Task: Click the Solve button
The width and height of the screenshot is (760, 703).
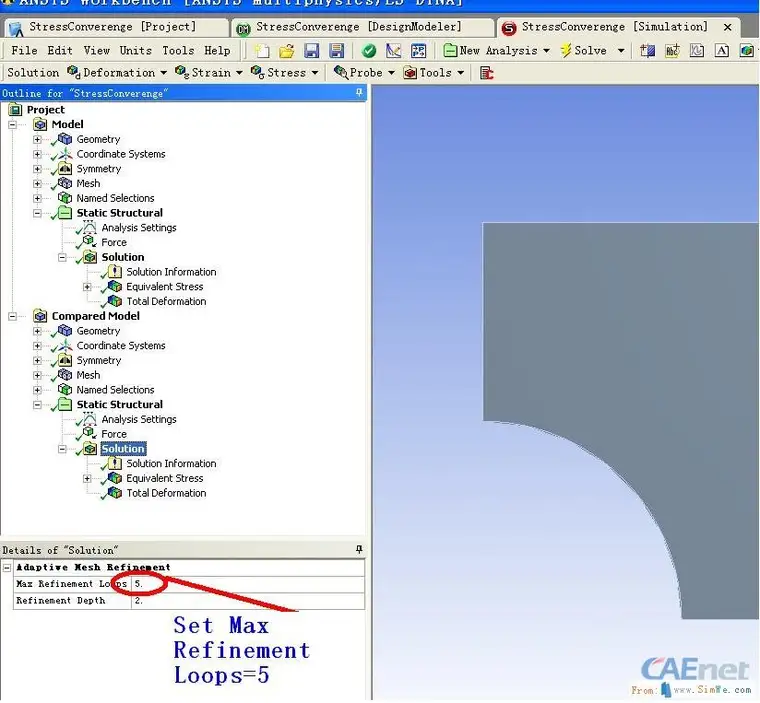Action: tap(584, 50)
